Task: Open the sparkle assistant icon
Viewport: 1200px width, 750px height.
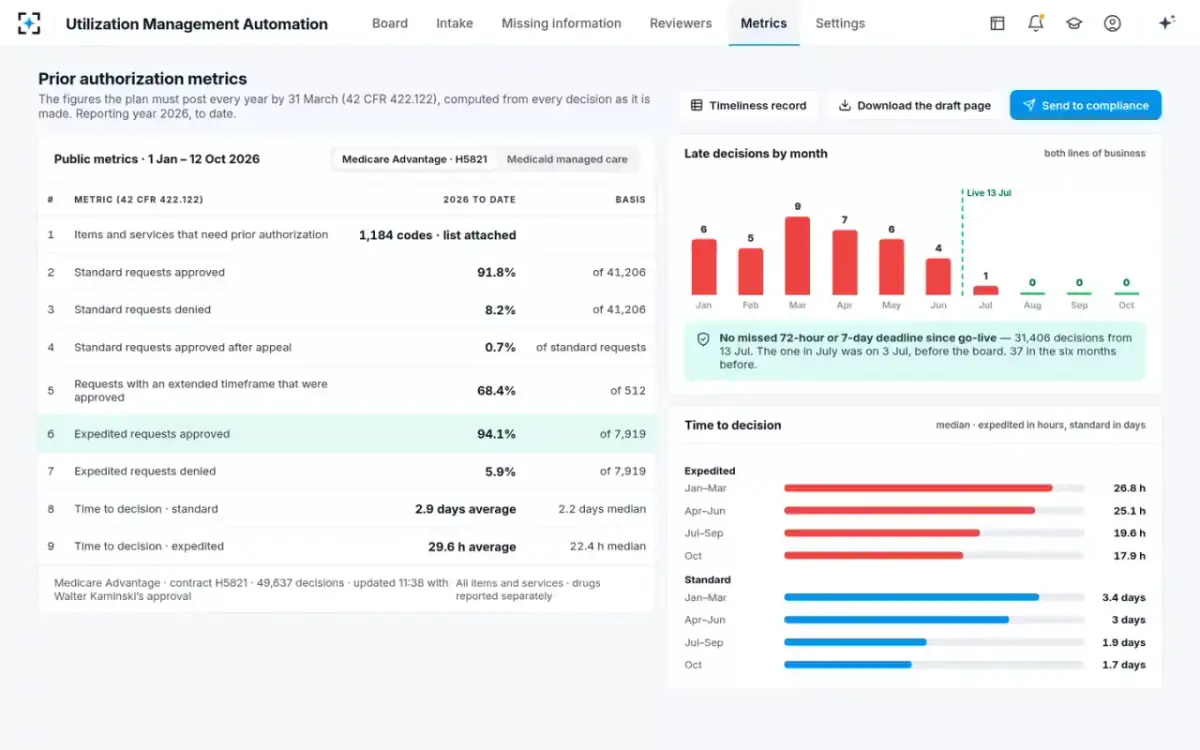Action: pyautogui.click(x=1166, y=23)
